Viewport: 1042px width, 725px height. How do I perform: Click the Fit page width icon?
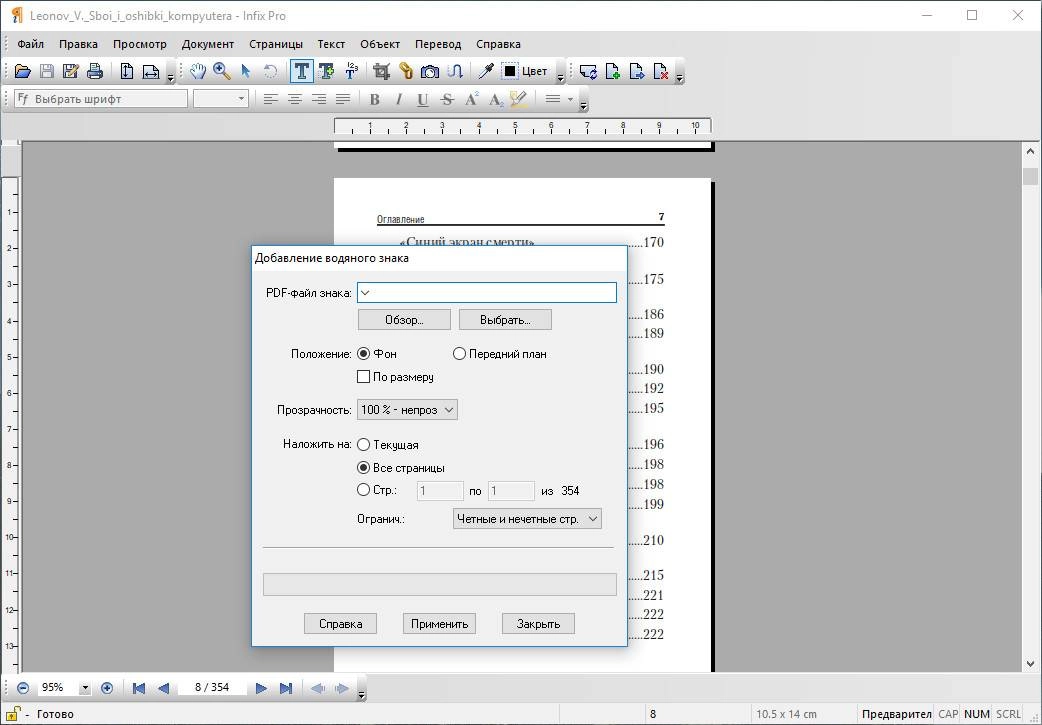click(152, 71)
